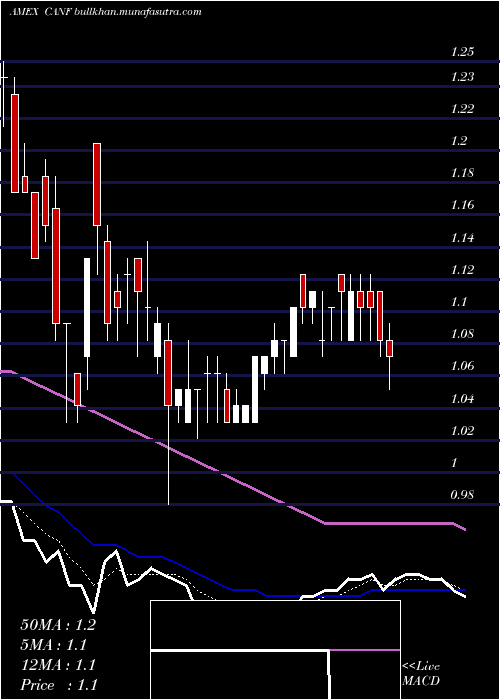Click the 1.08 price axis label
The width and height of the screenshot is (500, 700).
pyautogui.click(x=462, y=334)
